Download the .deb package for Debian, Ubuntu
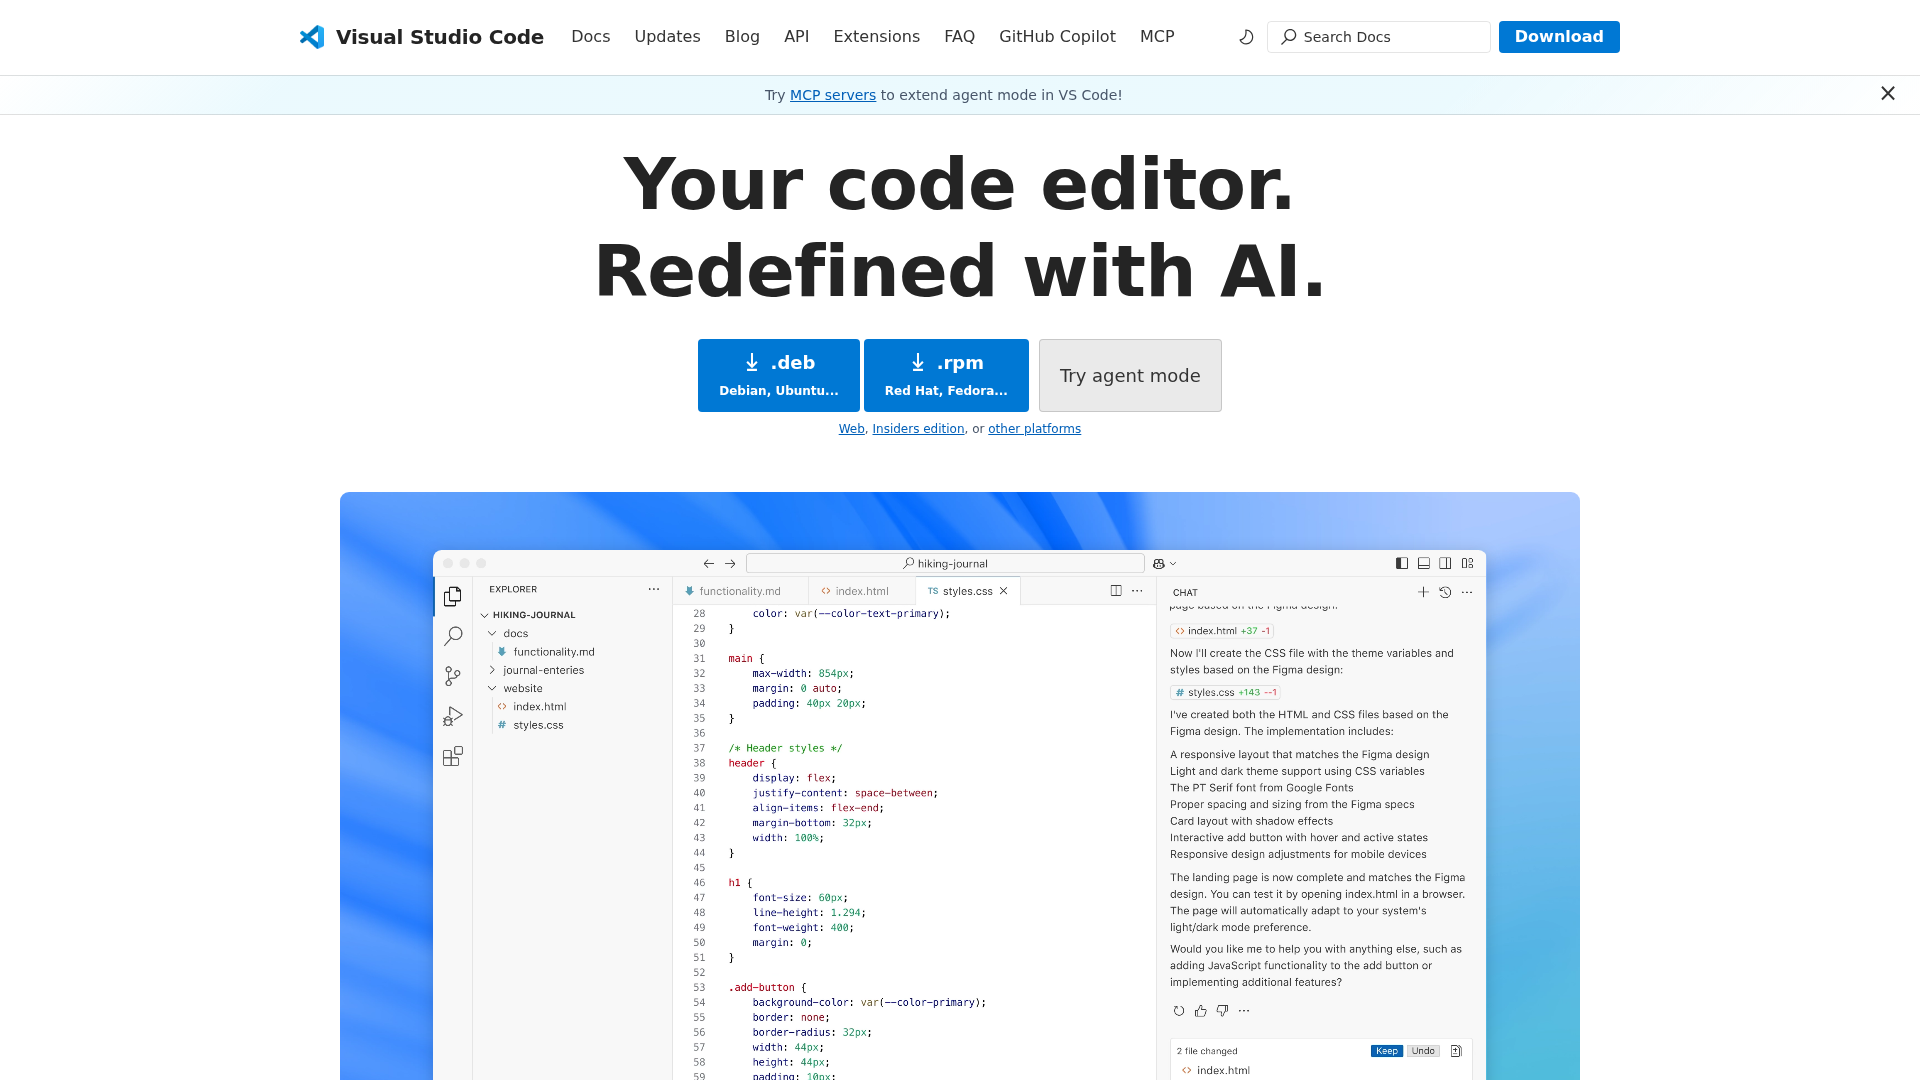1920x1080 pixels. point(779,375)
